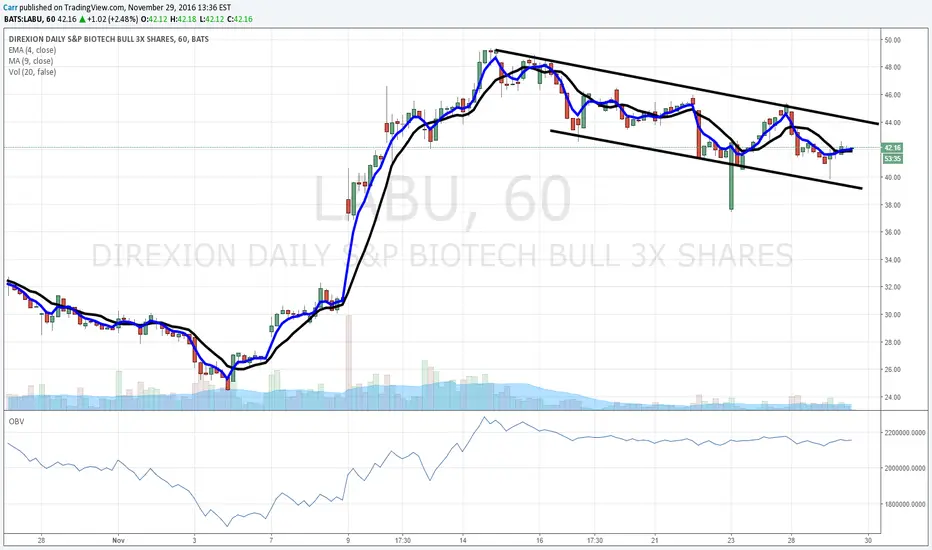Click the 26.00 price axis label

892,369
